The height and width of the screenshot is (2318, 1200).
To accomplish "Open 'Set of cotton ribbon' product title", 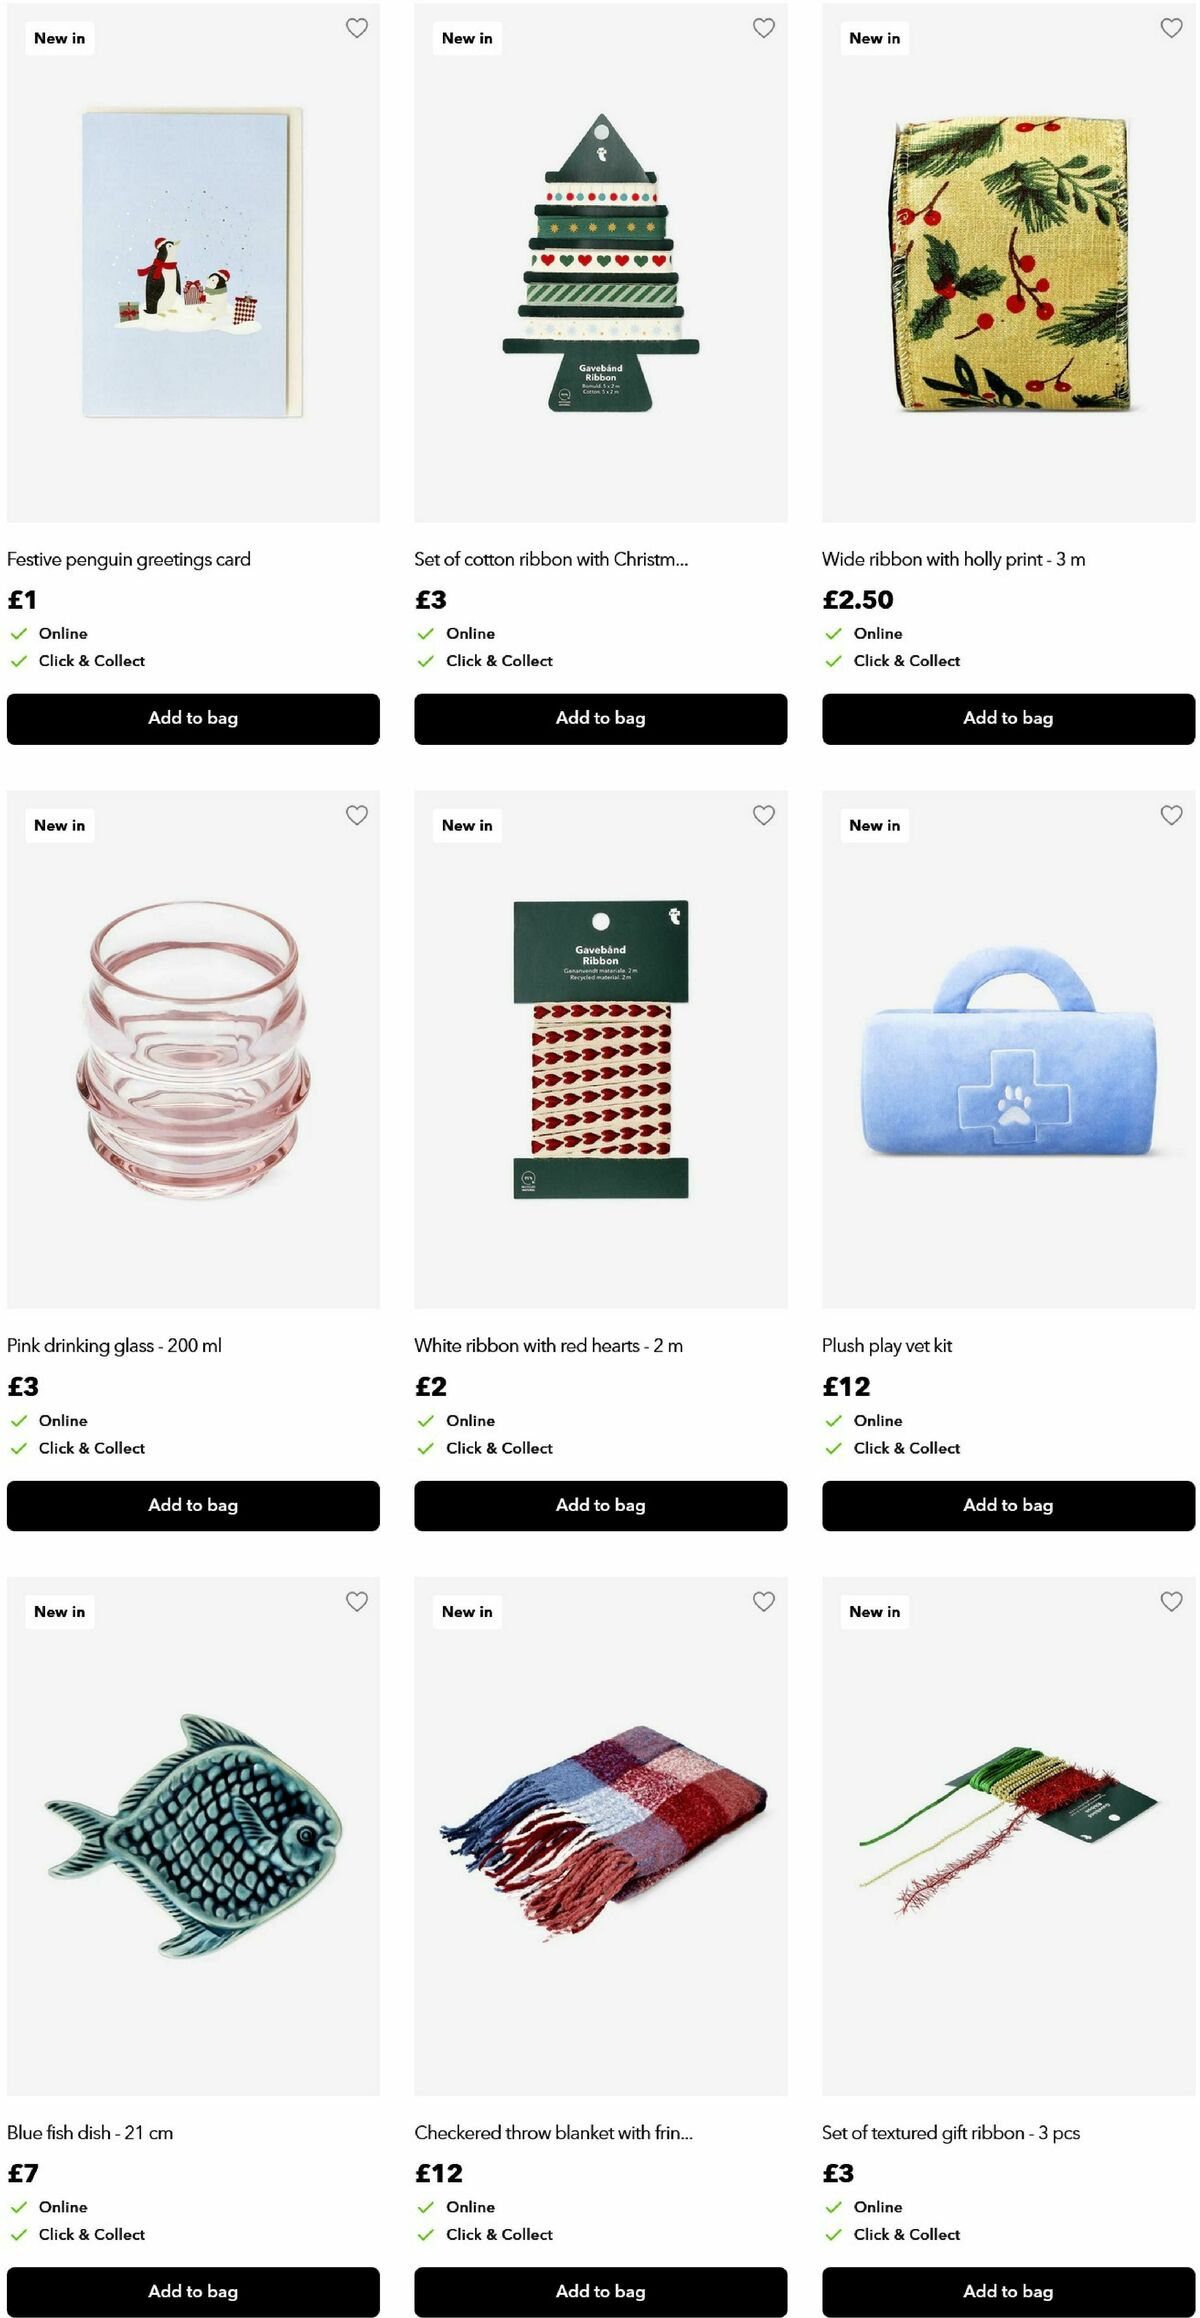I will pos(551,559).
